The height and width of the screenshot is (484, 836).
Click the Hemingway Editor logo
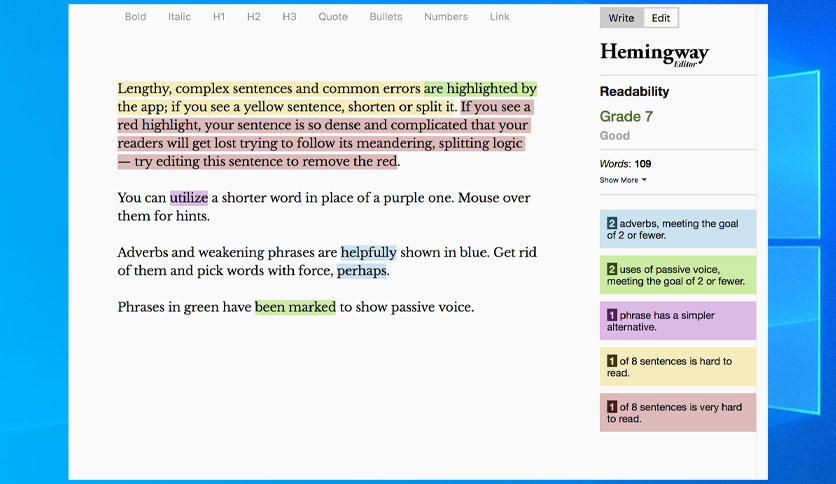[x=654, y=54]
